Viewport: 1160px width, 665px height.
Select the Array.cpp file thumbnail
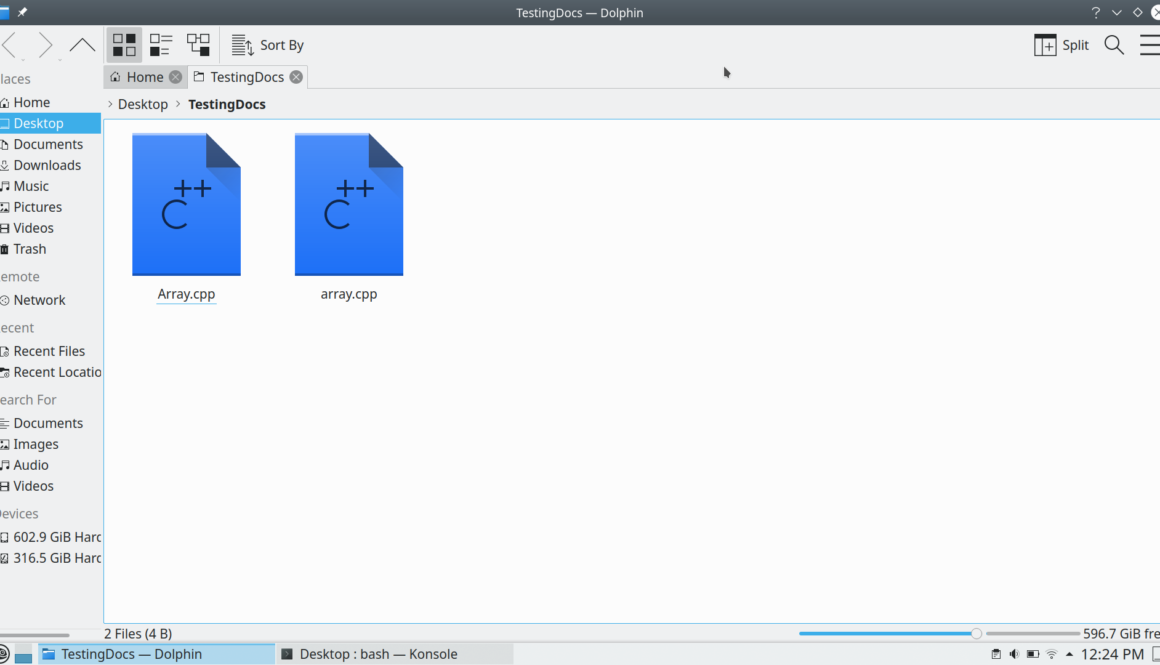point(186,204)
